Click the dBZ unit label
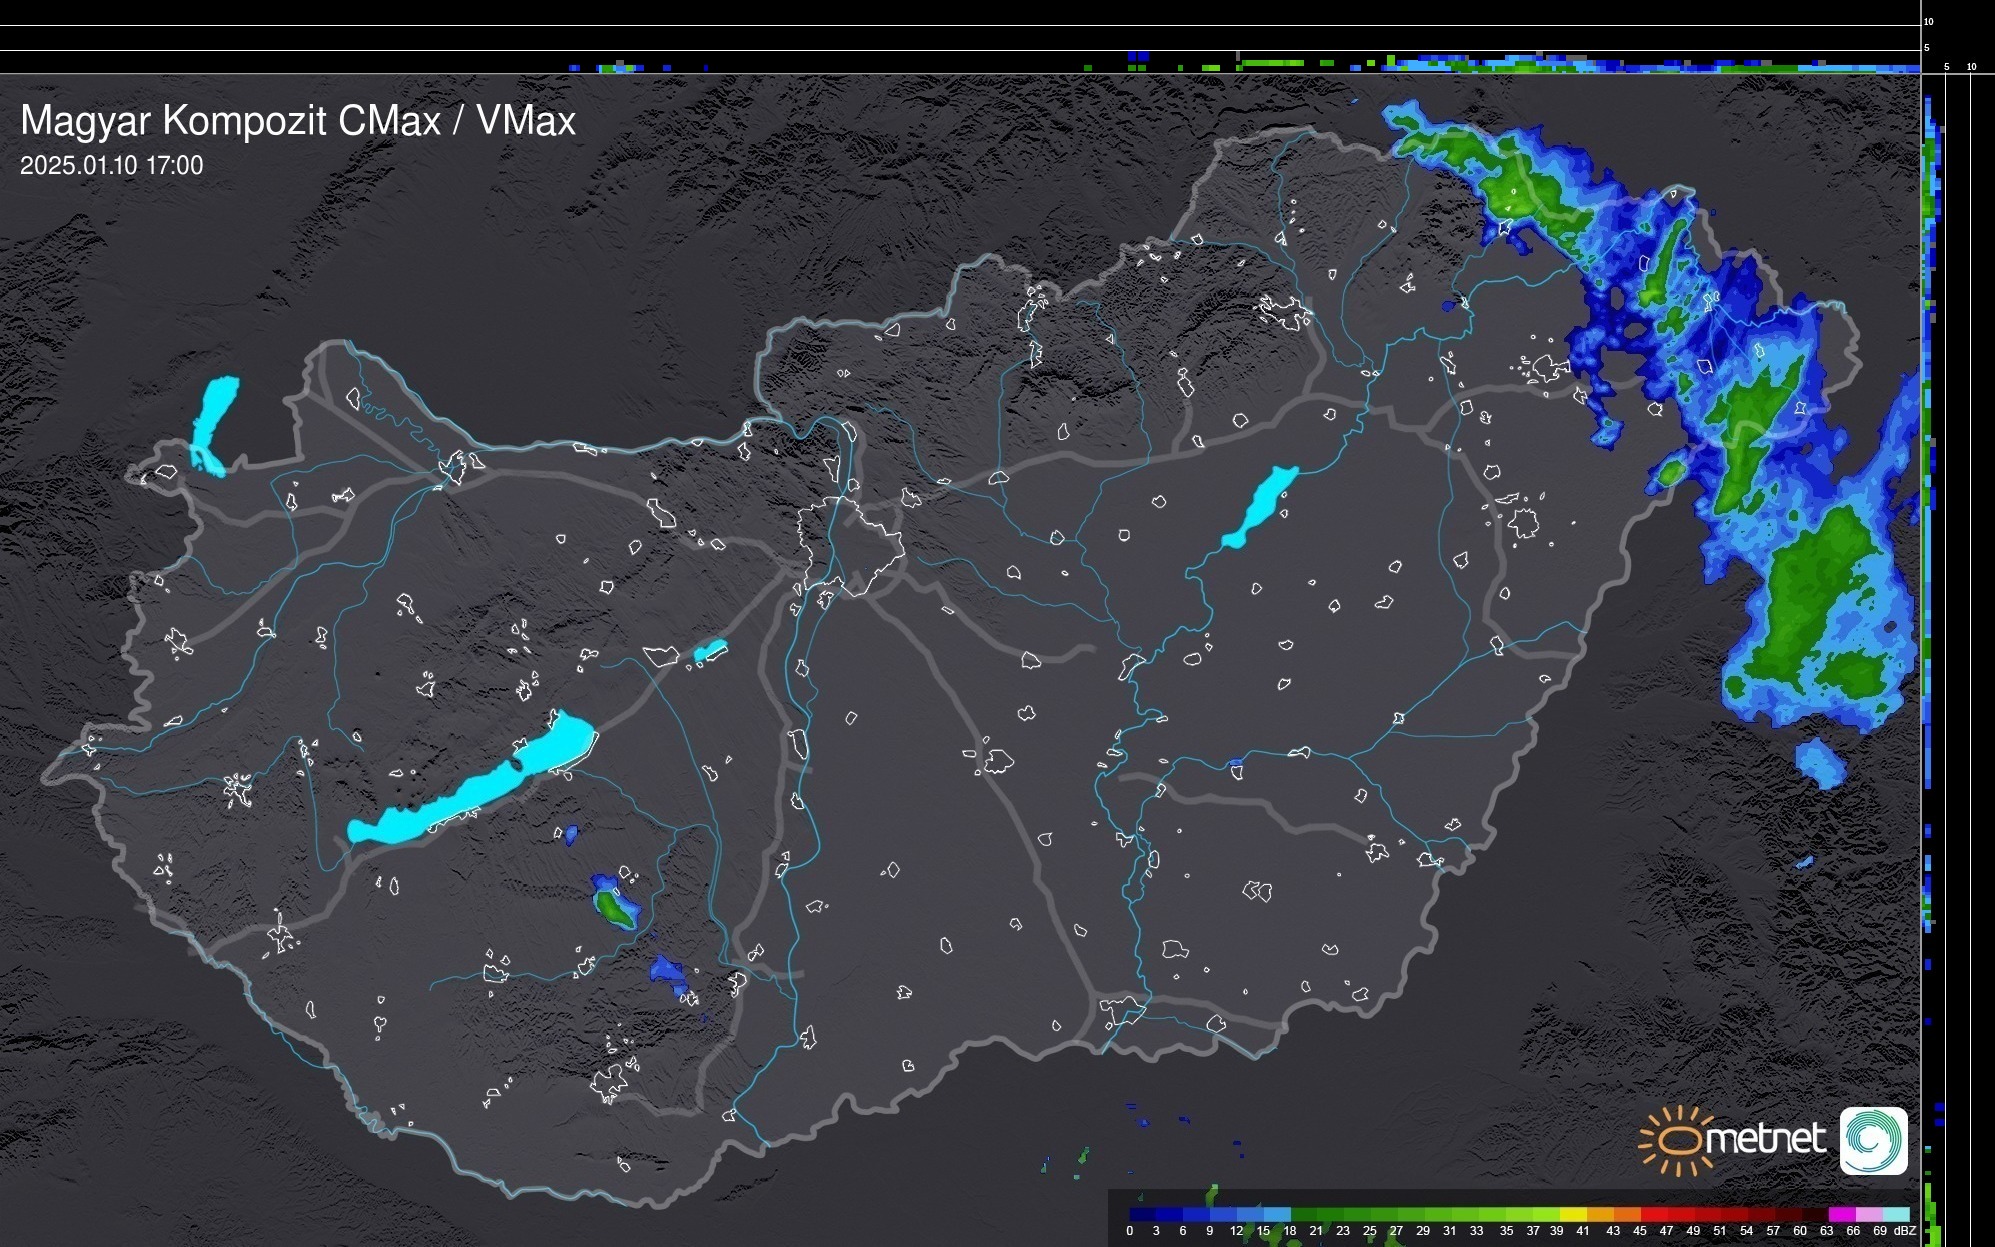 1905,1231
